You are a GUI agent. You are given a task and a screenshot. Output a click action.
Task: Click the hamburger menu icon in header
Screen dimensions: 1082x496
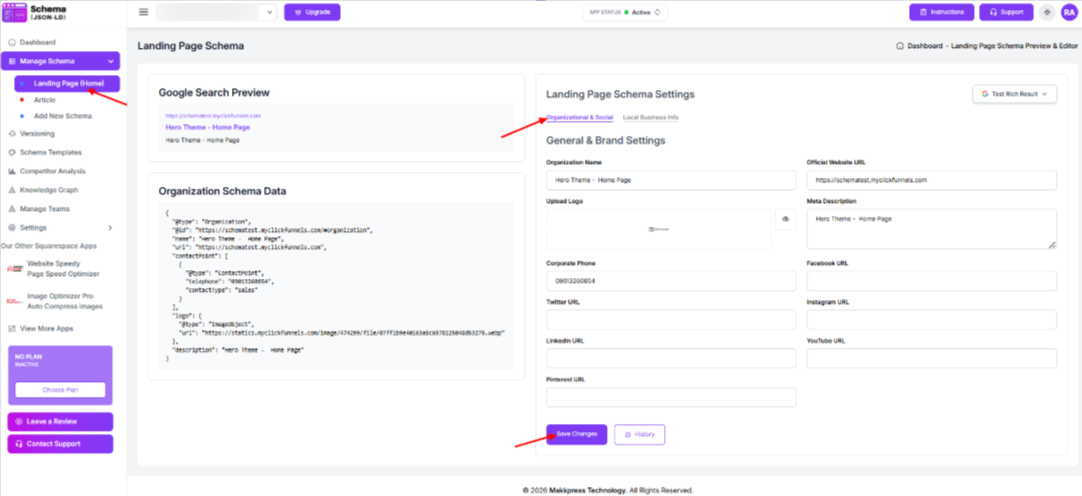point(143,12)
